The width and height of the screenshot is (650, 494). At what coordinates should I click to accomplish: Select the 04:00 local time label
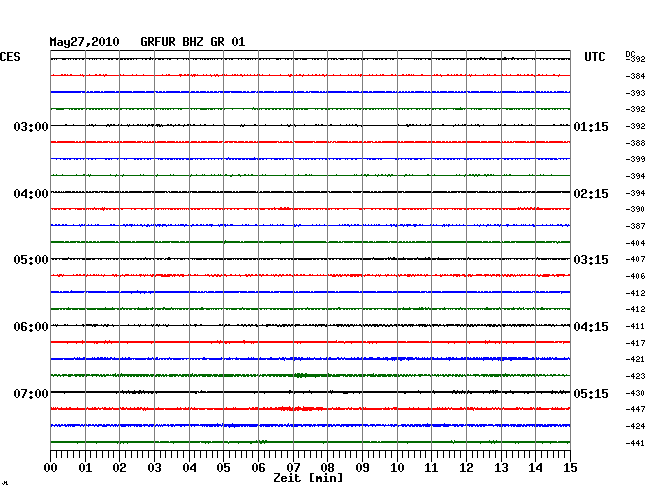31,194
